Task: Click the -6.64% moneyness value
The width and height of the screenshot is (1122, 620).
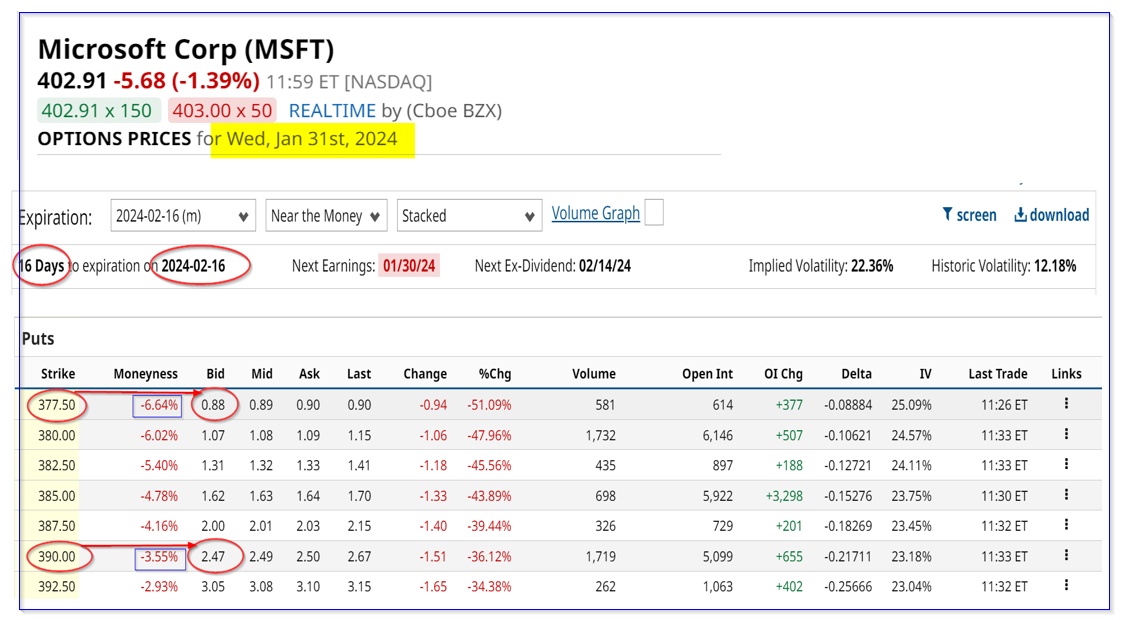Action: [158, 405]
